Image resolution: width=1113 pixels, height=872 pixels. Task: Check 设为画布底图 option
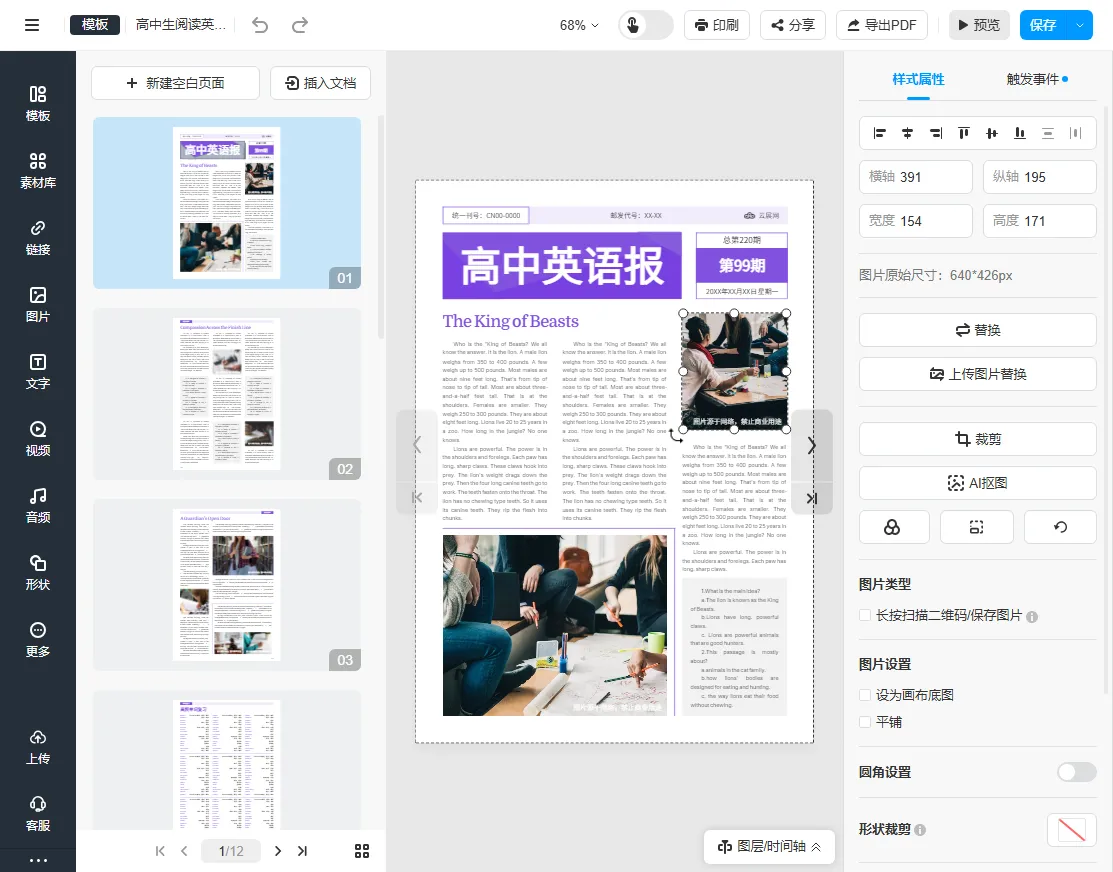(865, 695)
